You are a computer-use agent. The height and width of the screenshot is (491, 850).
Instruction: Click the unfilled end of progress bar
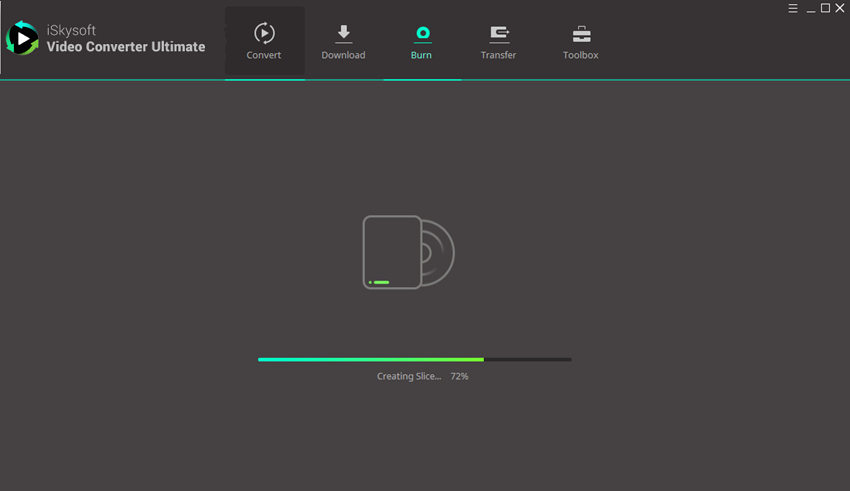[x=528, y=359]
